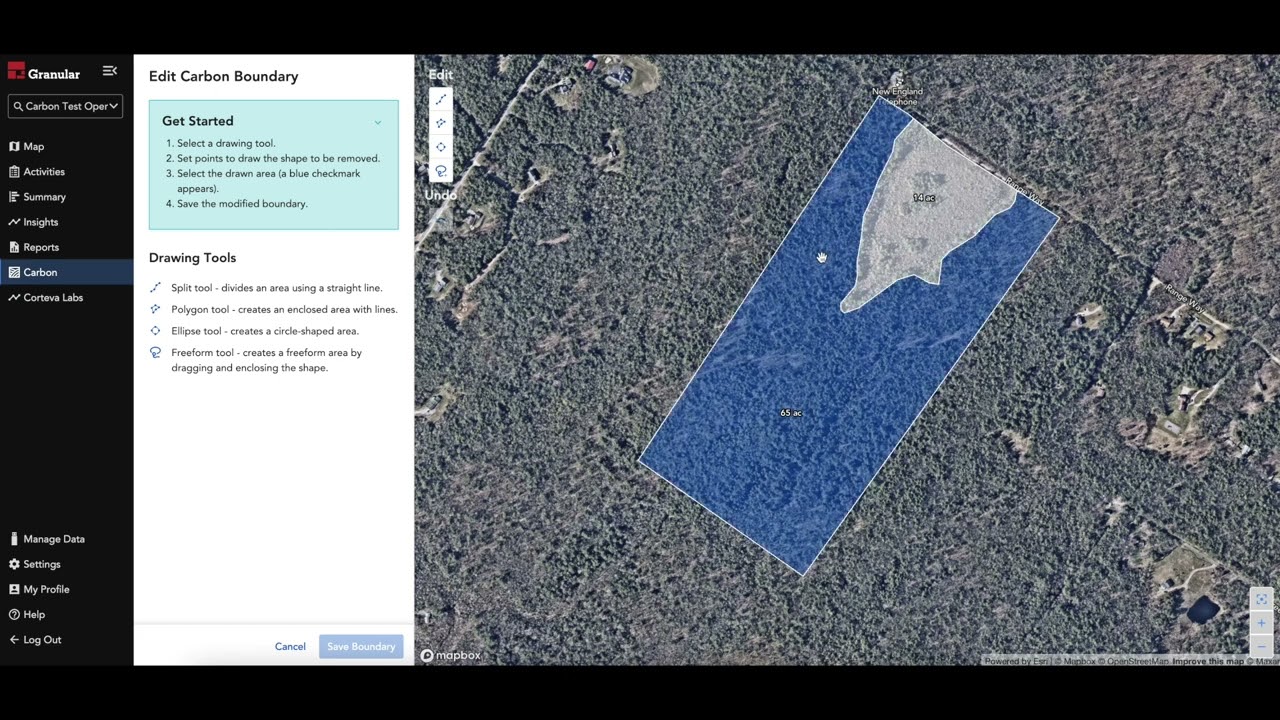Select the Carbon menu item
1280x720 pixels.
tap(66, 272)
